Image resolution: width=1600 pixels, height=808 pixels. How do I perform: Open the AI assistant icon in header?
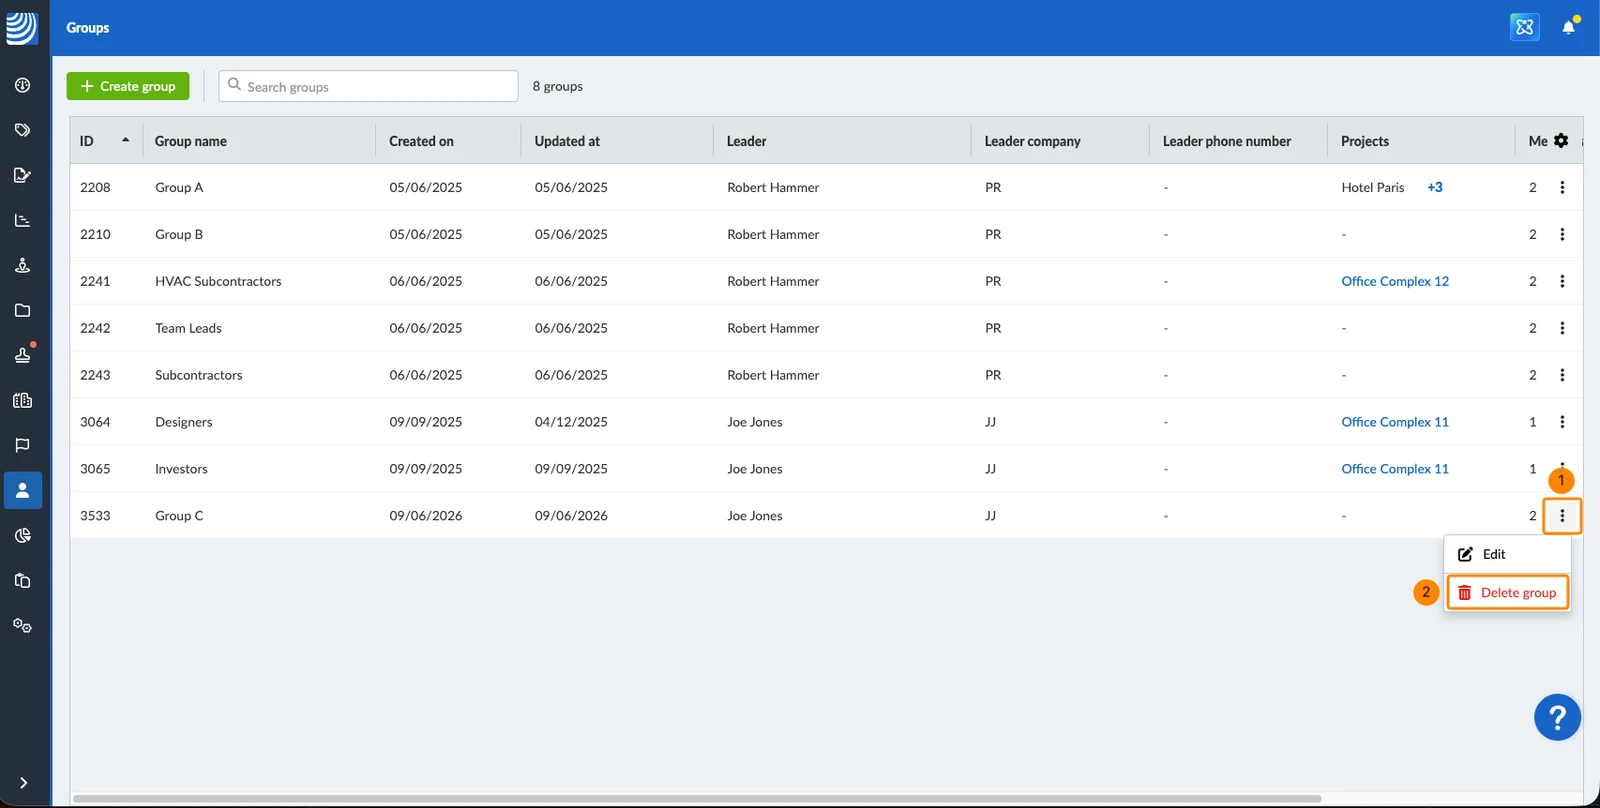pyautogui.click(x=1524, y=27)
